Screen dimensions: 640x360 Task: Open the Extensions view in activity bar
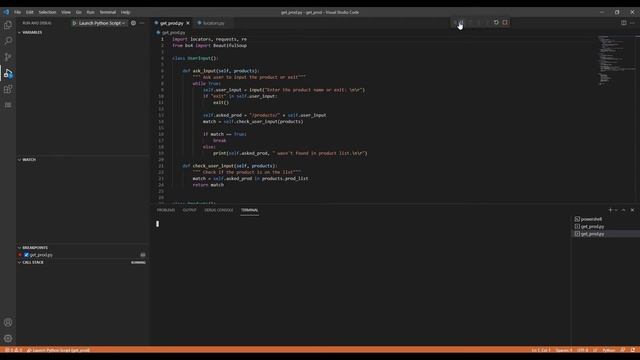[x=8, y=89]
